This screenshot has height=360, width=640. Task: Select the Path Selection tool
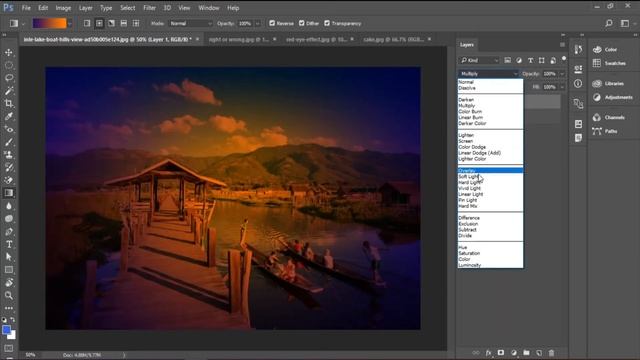click(9, 257)
